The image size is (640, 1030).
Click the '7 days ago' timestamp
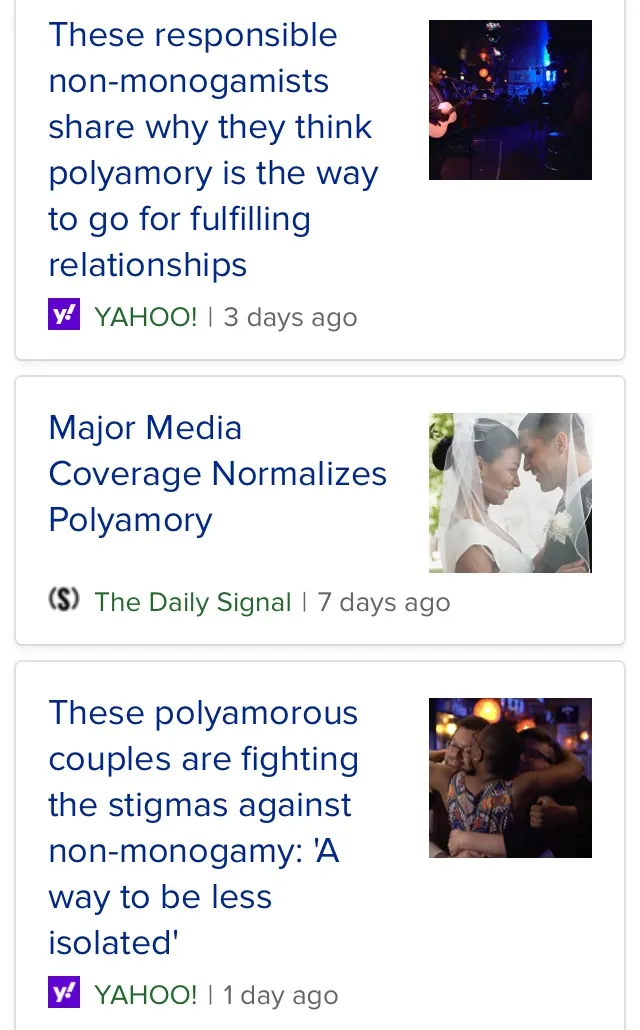click(x=384, y=602)
